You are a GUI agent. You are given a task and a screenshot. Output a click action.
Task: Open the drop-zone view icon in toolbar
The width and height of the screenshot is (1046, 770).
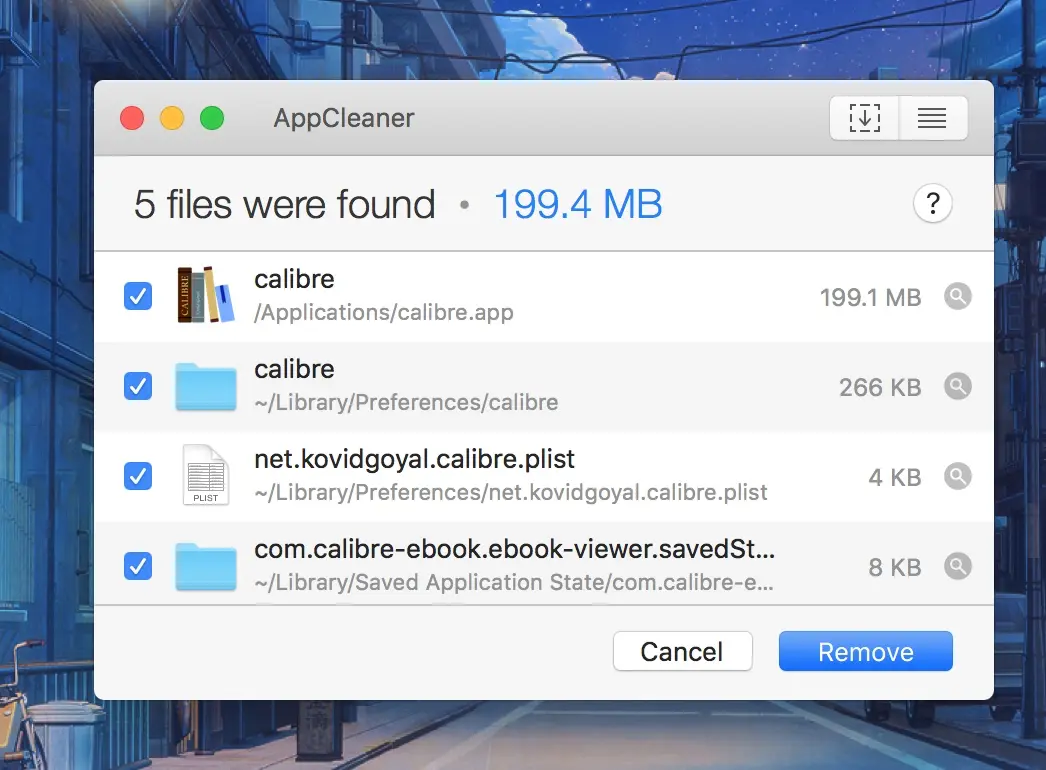pyautogui.click(x=865, y=118)
